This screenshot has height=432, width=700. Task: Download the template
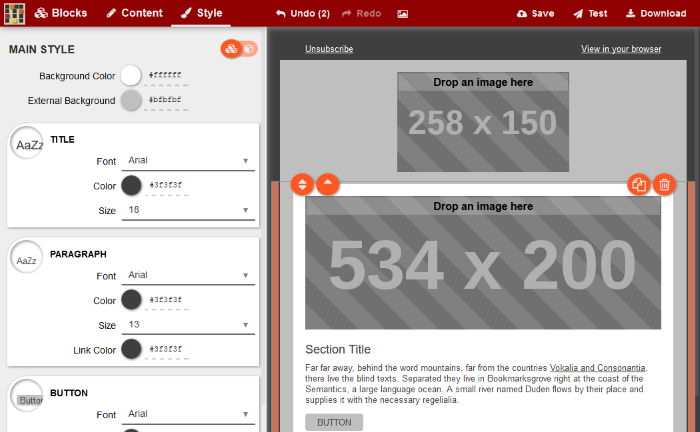click(x=656, y=14)
